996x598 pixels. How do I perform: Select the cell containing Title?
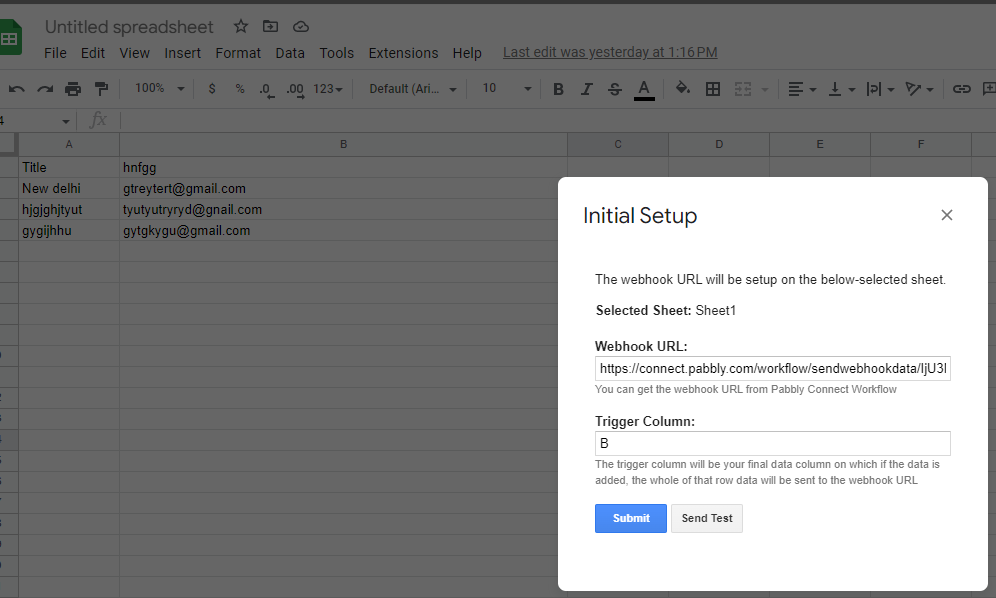coord(69,168)
